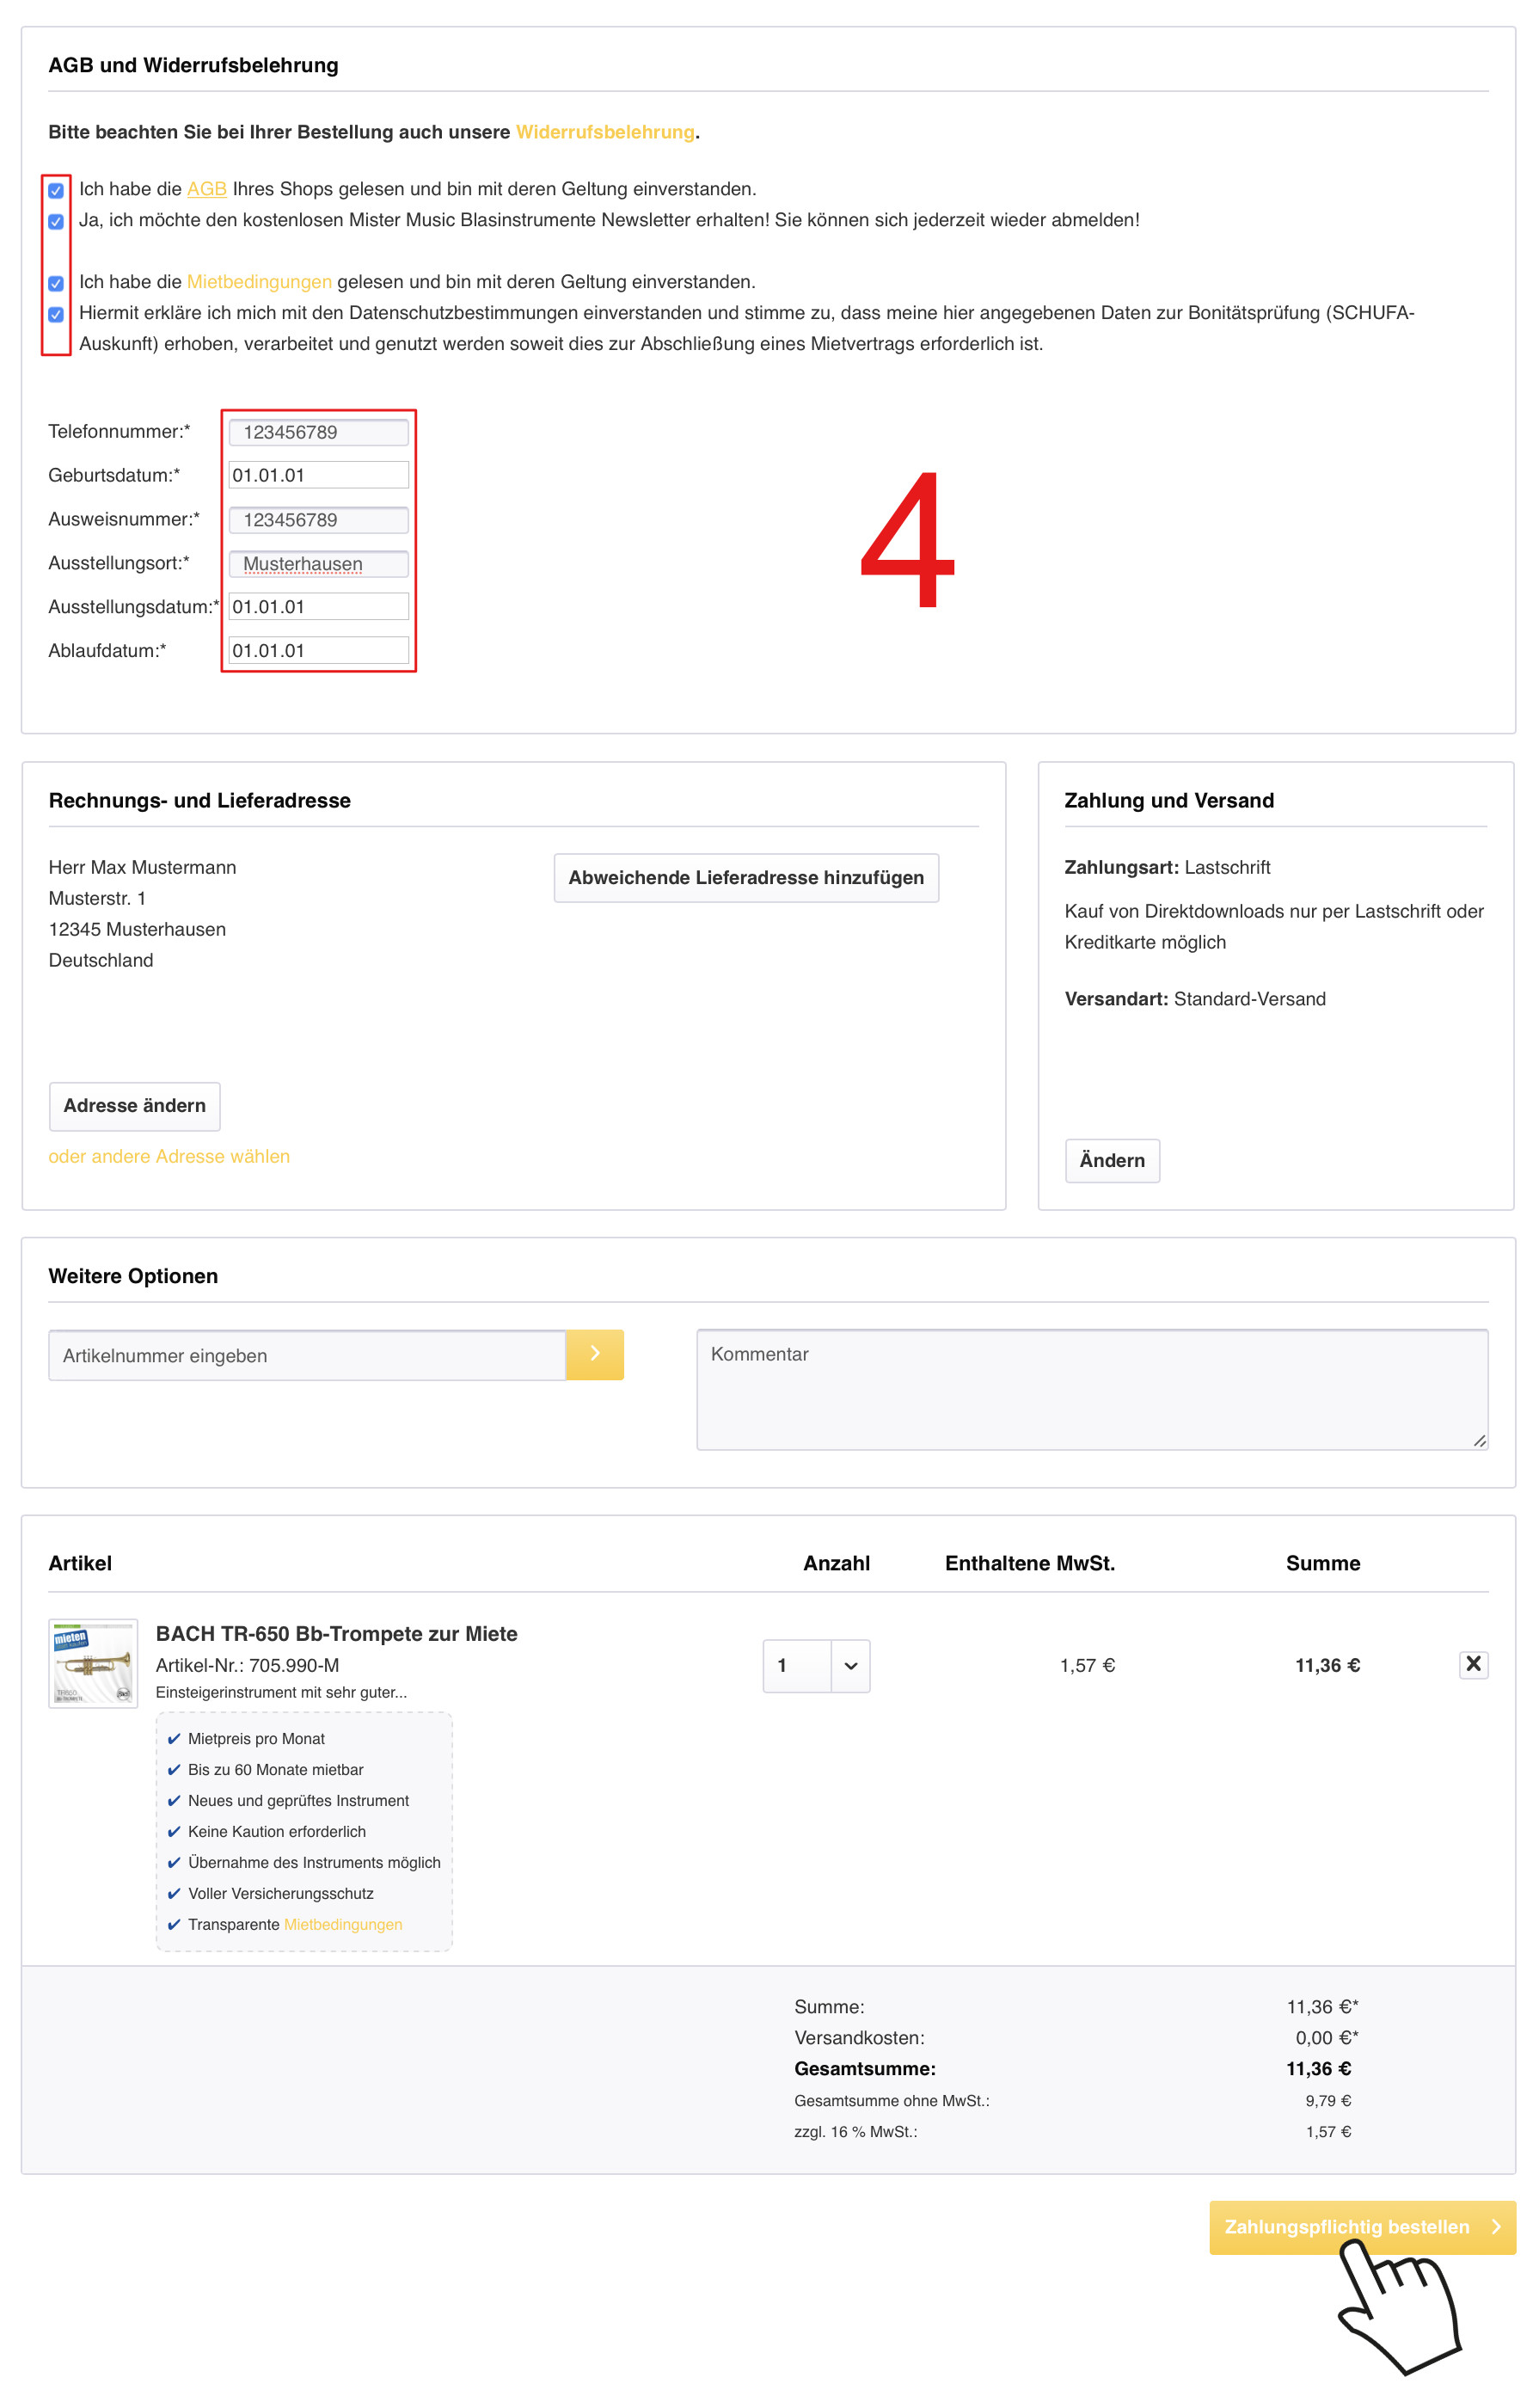The width and height of the screenshot is (1539, 2408).
Task: Toggle the Mister Music newsletter checkbox
Action: click(56, 222)
